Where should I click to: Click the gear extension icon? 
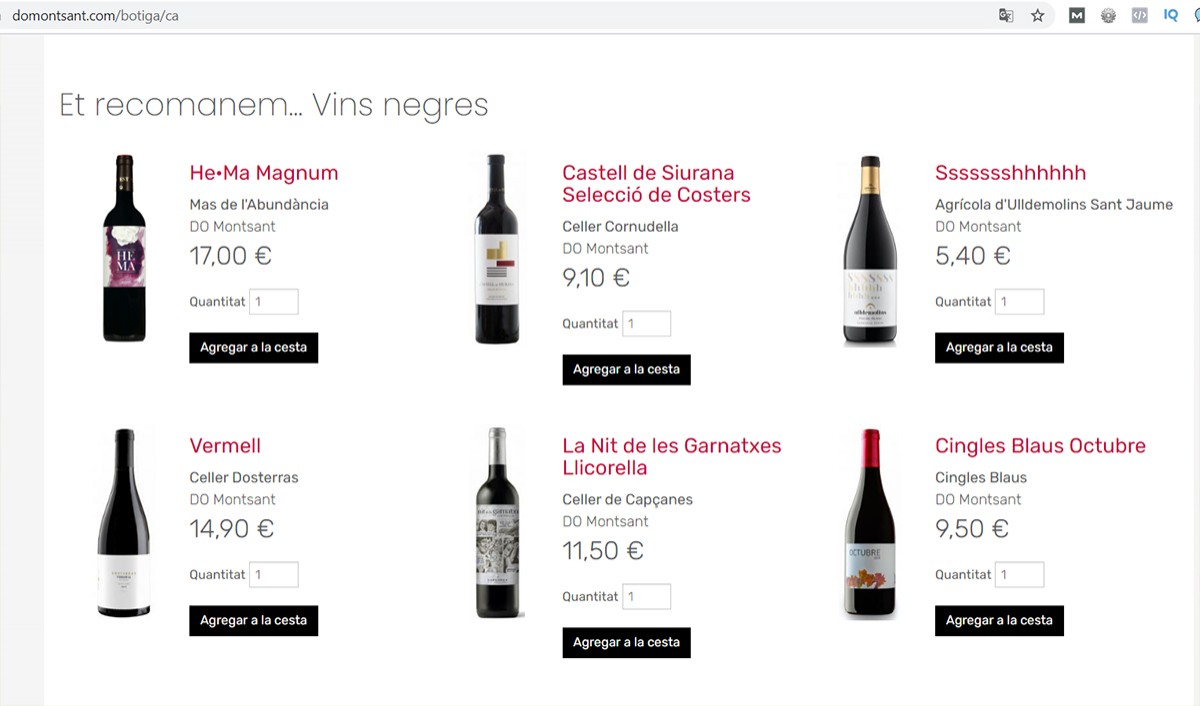pos(1108,15)
